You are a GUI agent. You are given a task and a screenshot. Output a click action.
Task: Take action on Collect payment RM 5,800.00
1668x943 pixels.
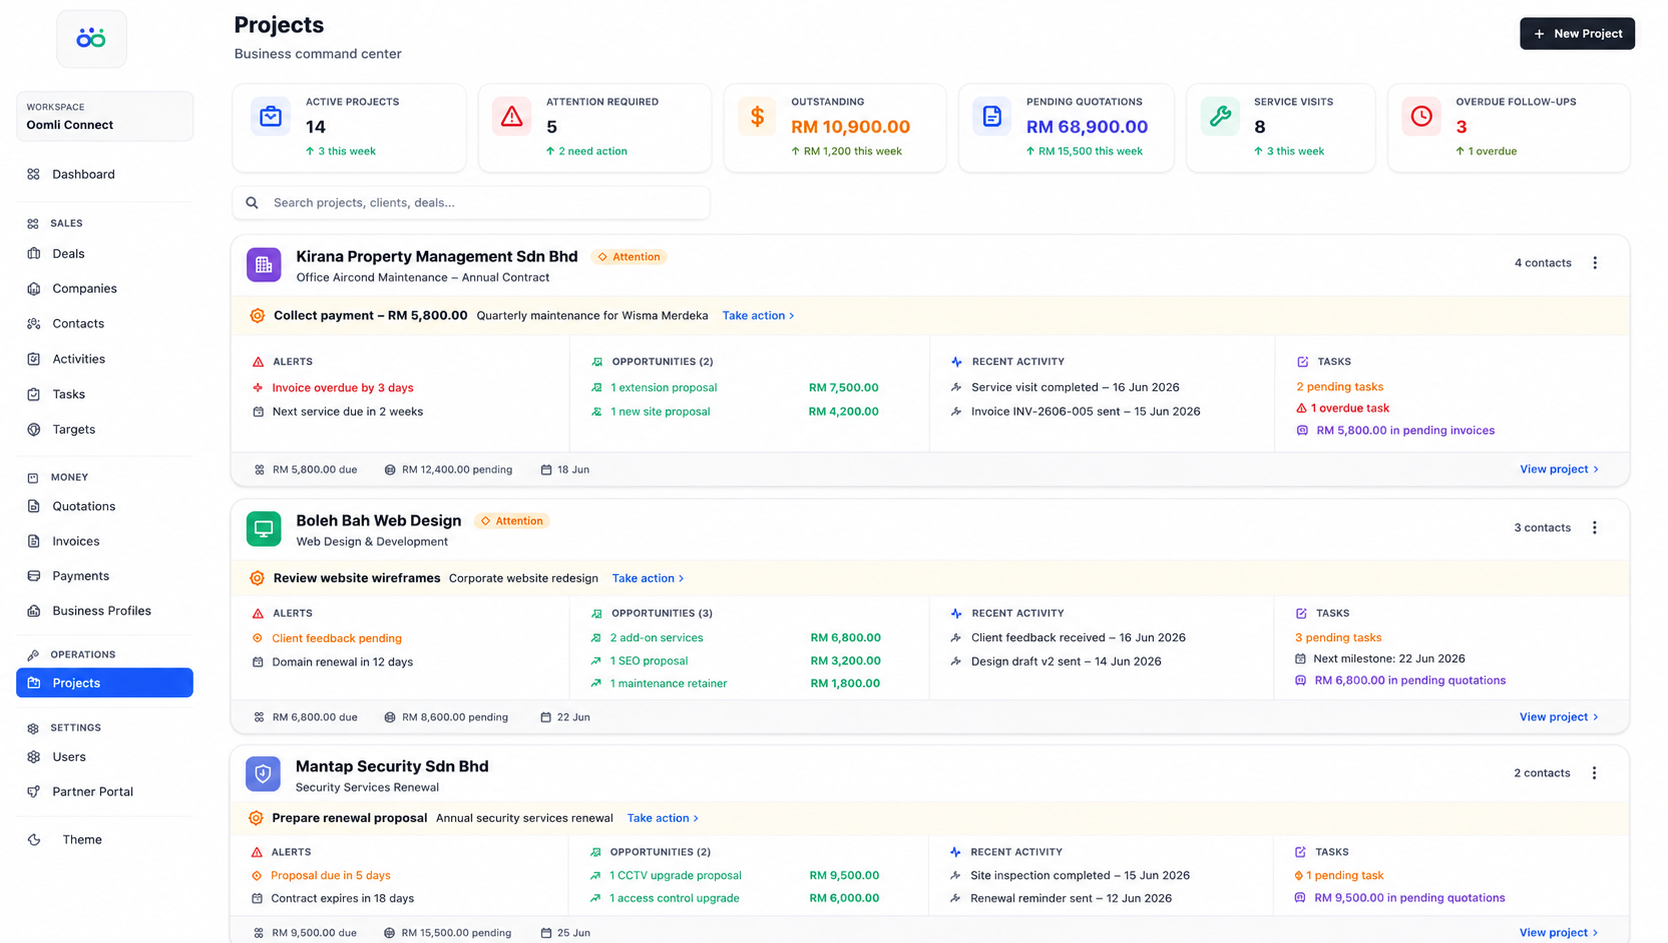(758, 315)
